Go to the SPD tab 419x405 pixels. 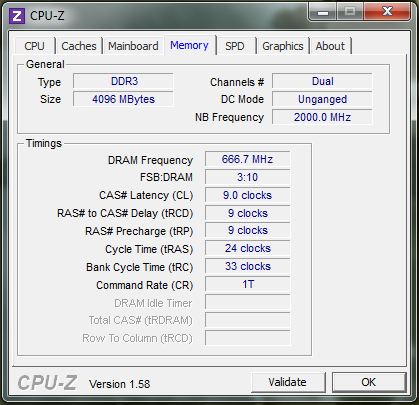coord(235,46)
